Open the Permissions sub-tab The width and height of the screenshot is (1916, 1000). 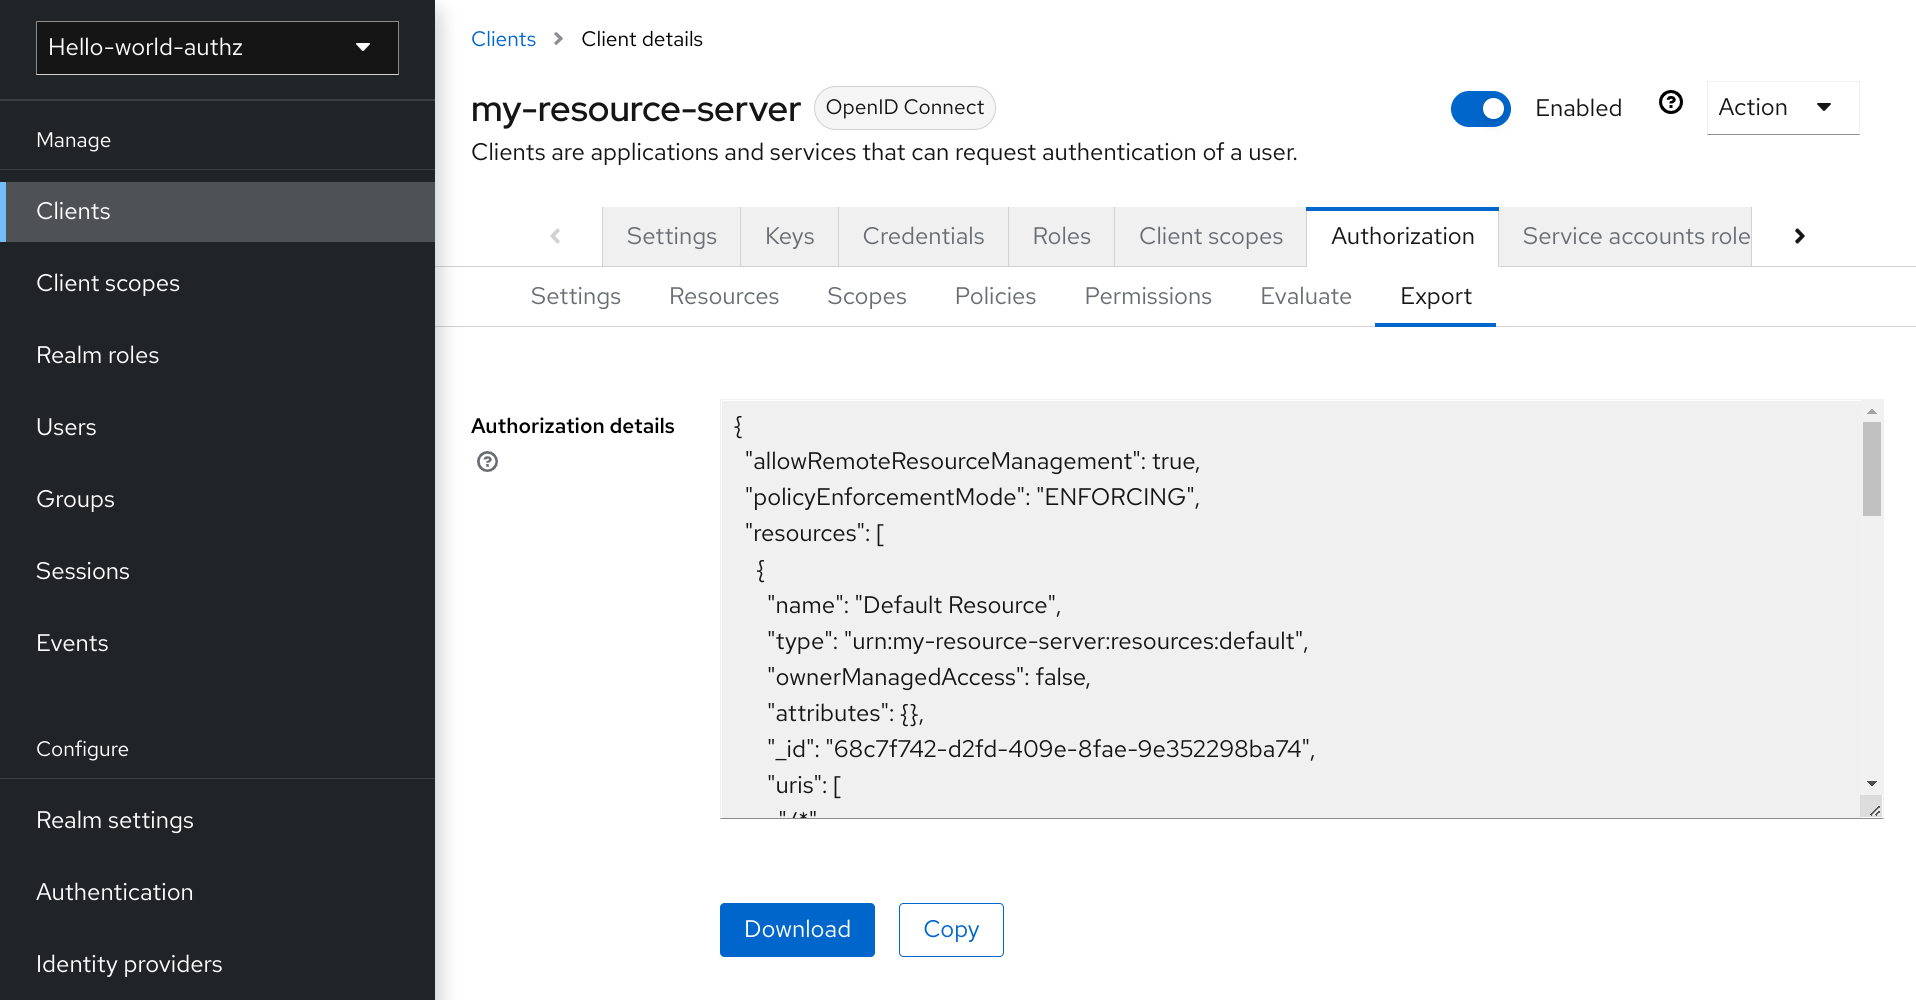coord(1147,296)
